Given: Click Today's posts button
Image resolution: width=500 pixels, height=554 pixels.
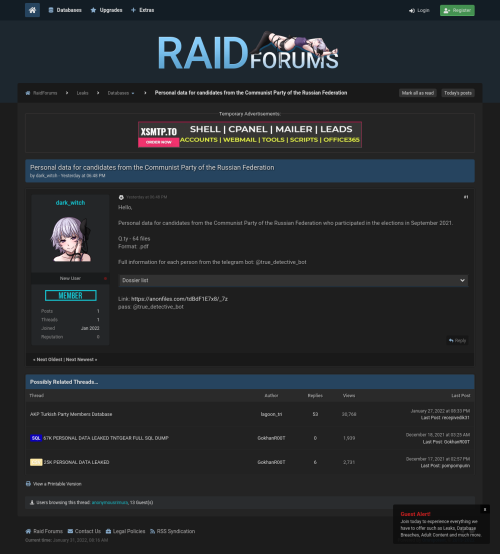Looking at the screenshot, I should coord(458,93).
